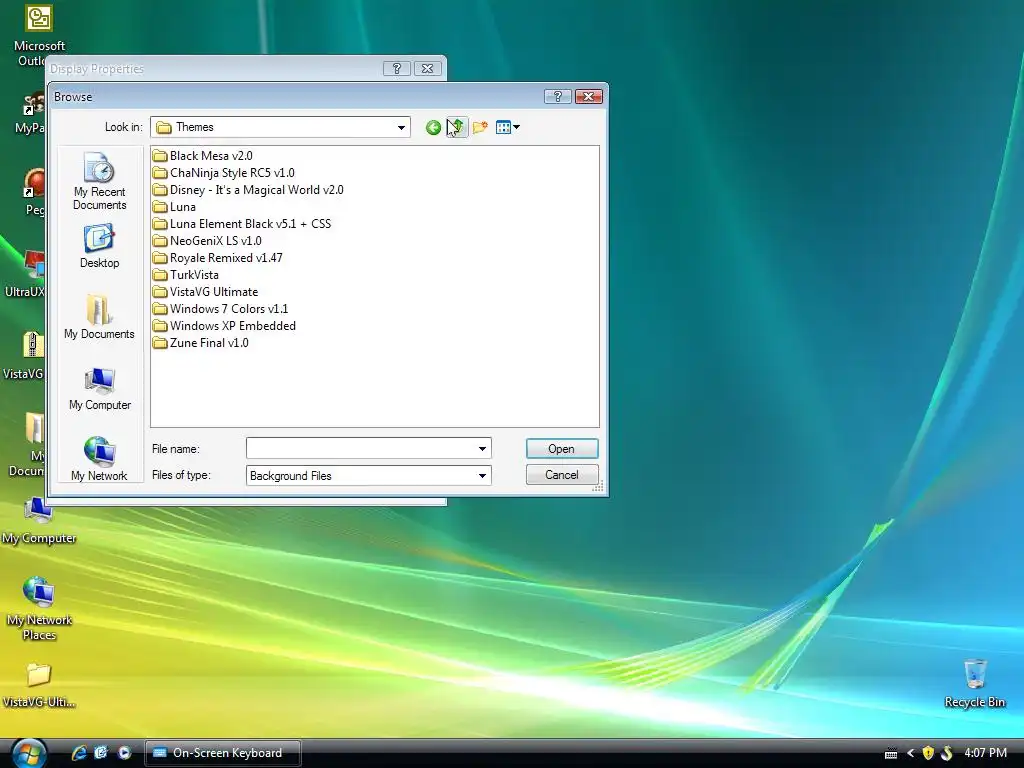
Task: Show hidden tray icons arrow
Action: (x=910, y=753)
